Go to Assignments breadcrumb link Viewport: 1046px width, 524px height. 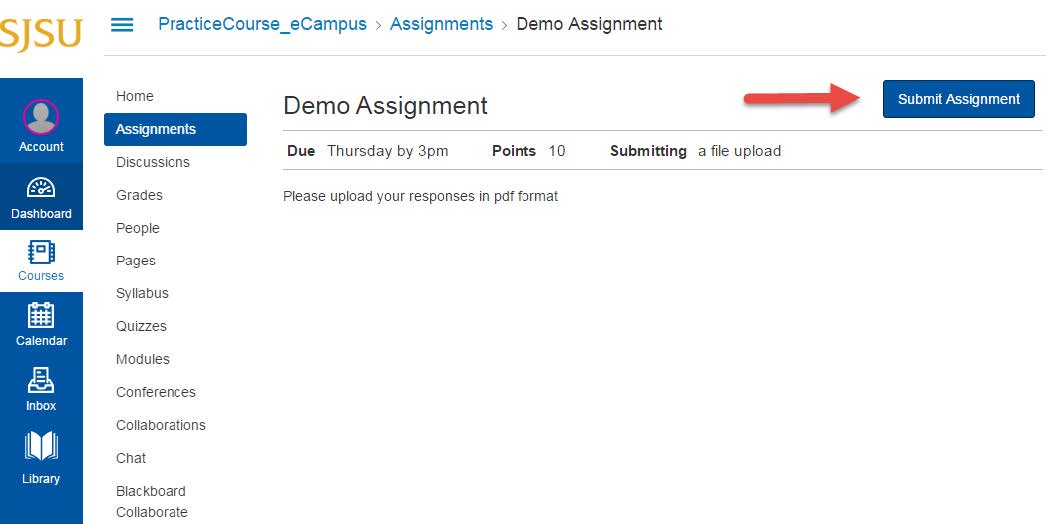tap(441, 24)
